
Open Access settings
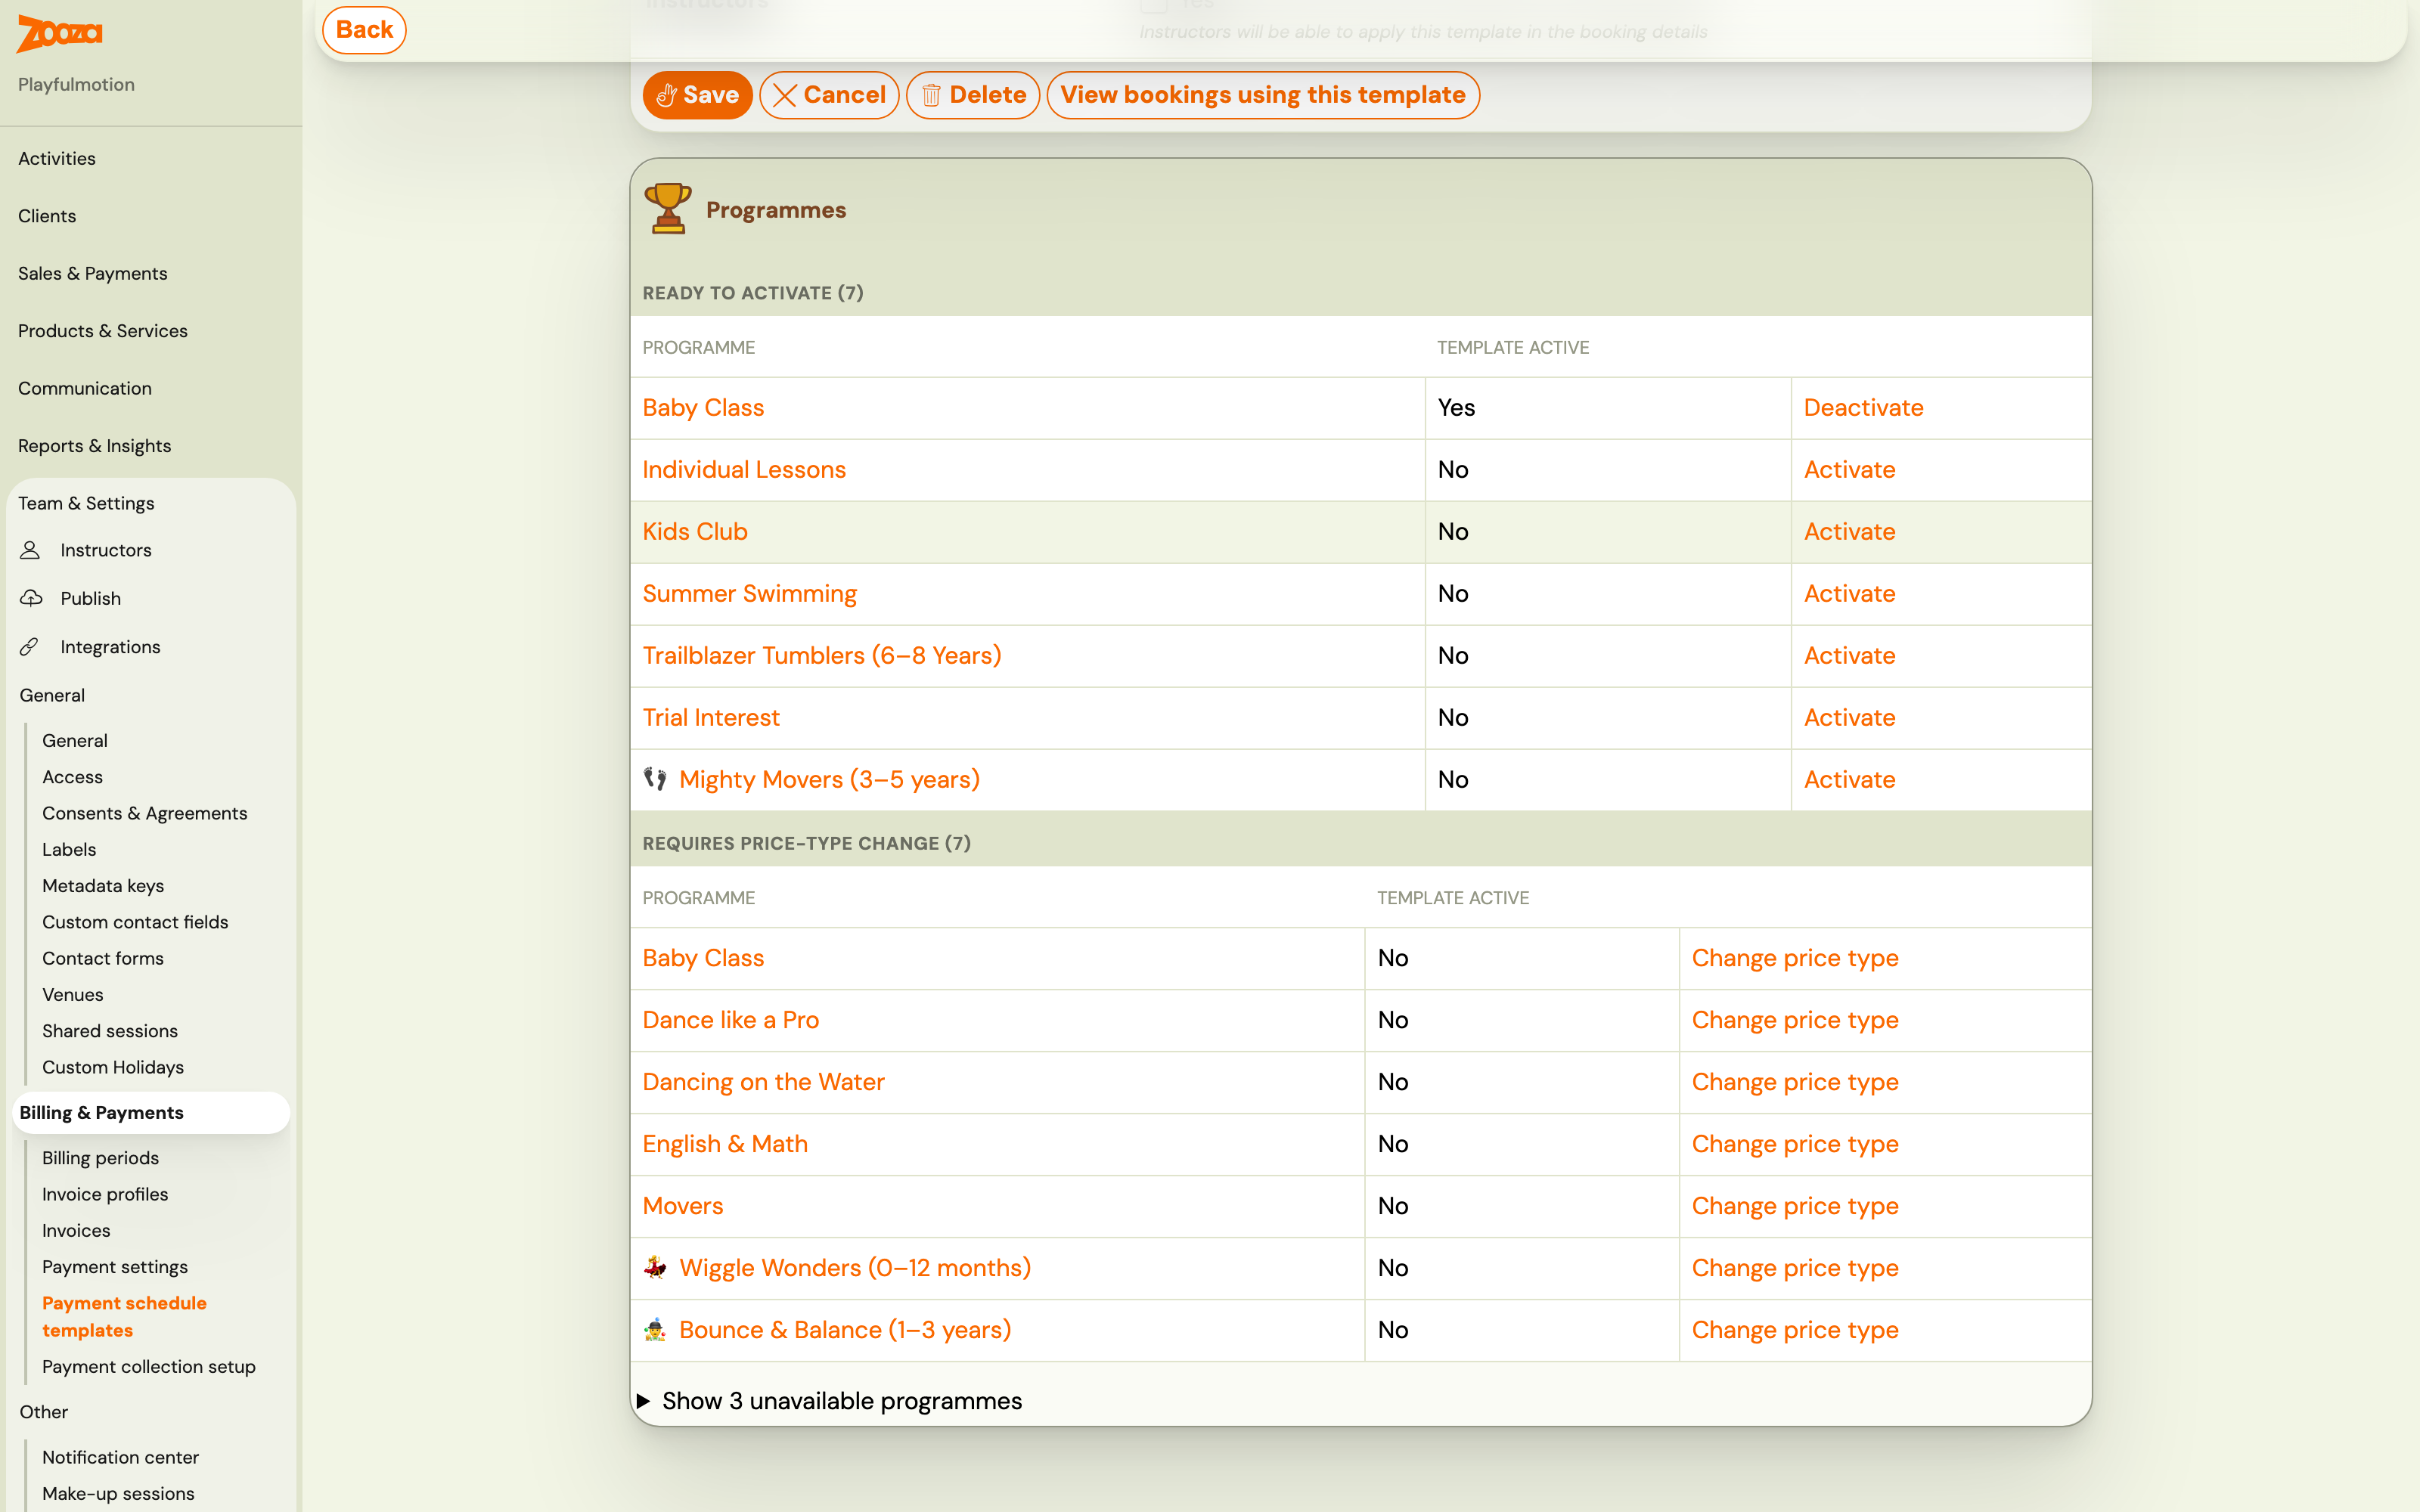[72, 777]
